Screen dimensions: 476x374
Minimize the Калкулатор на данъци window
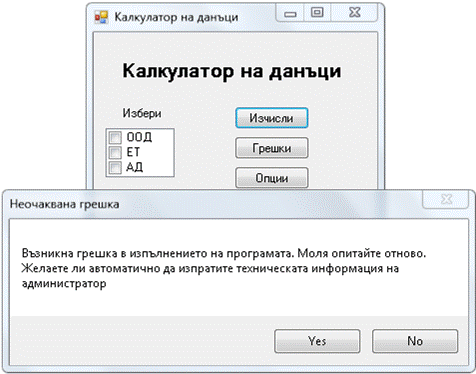[x=290, y=14]
